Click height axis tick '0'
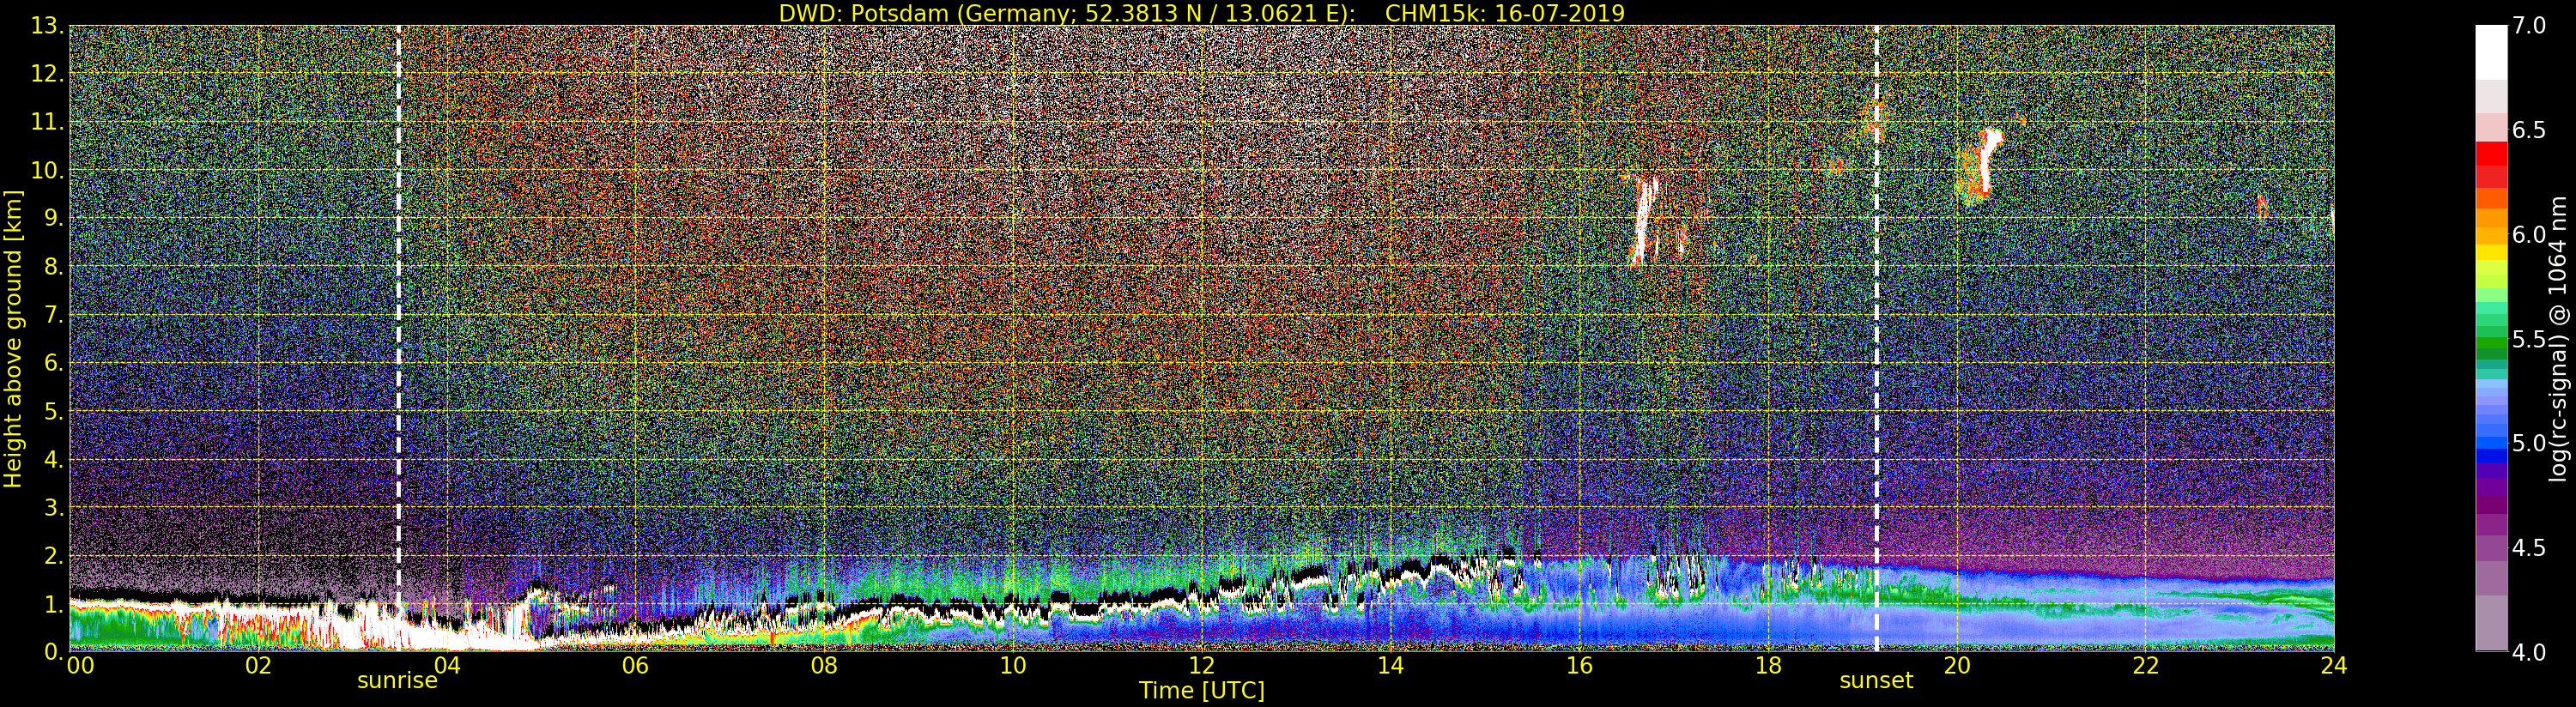2576x707 pixels. point(54,652)
